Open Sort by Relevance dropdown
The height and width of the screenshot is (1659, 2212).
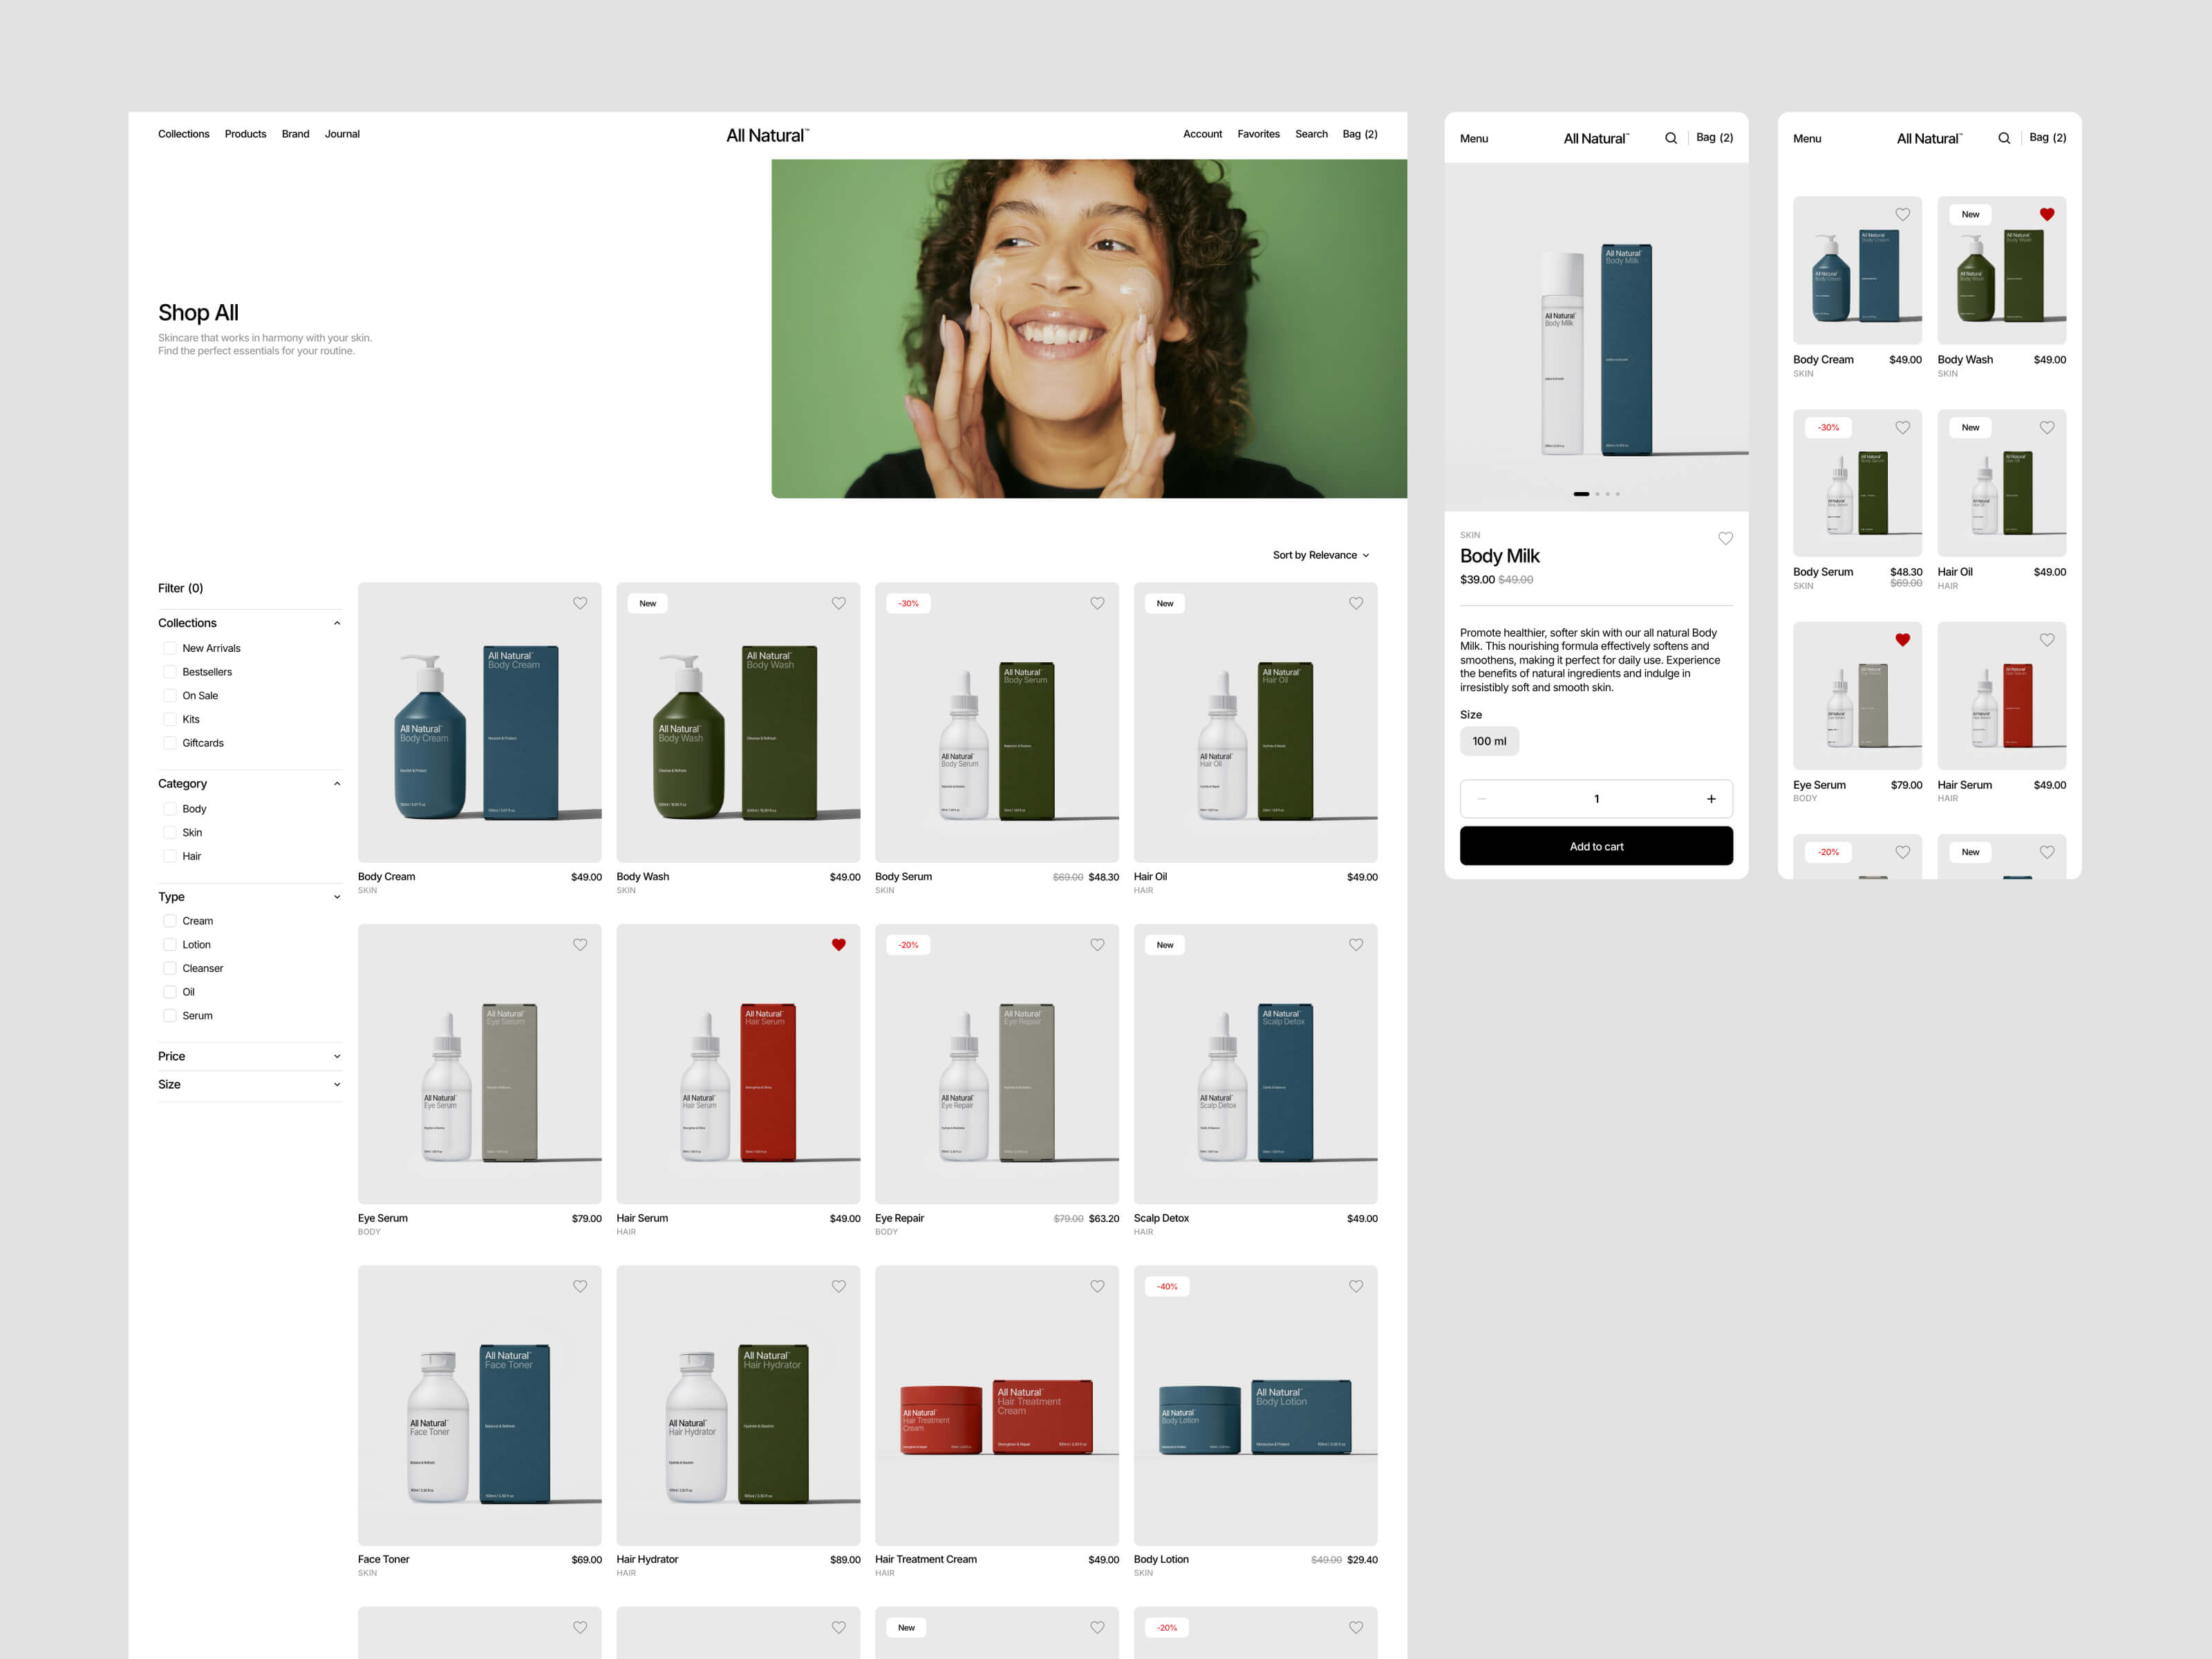click(1320, 555)
